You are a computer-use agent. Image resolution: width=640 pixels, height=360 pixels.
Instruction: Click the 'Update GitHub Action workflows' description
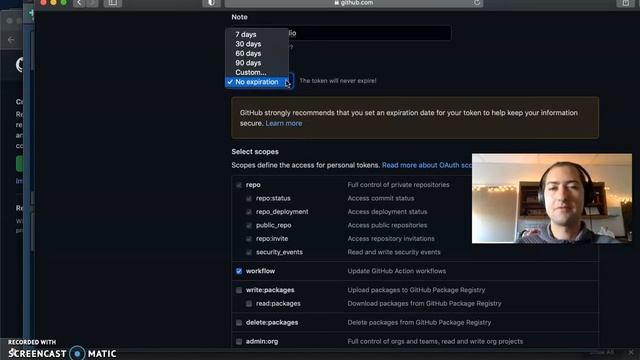click(397, 271)
